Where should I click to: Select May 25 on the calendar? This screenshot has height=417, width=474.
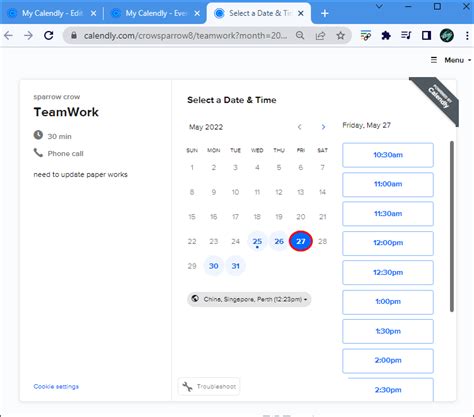[257, 241]
